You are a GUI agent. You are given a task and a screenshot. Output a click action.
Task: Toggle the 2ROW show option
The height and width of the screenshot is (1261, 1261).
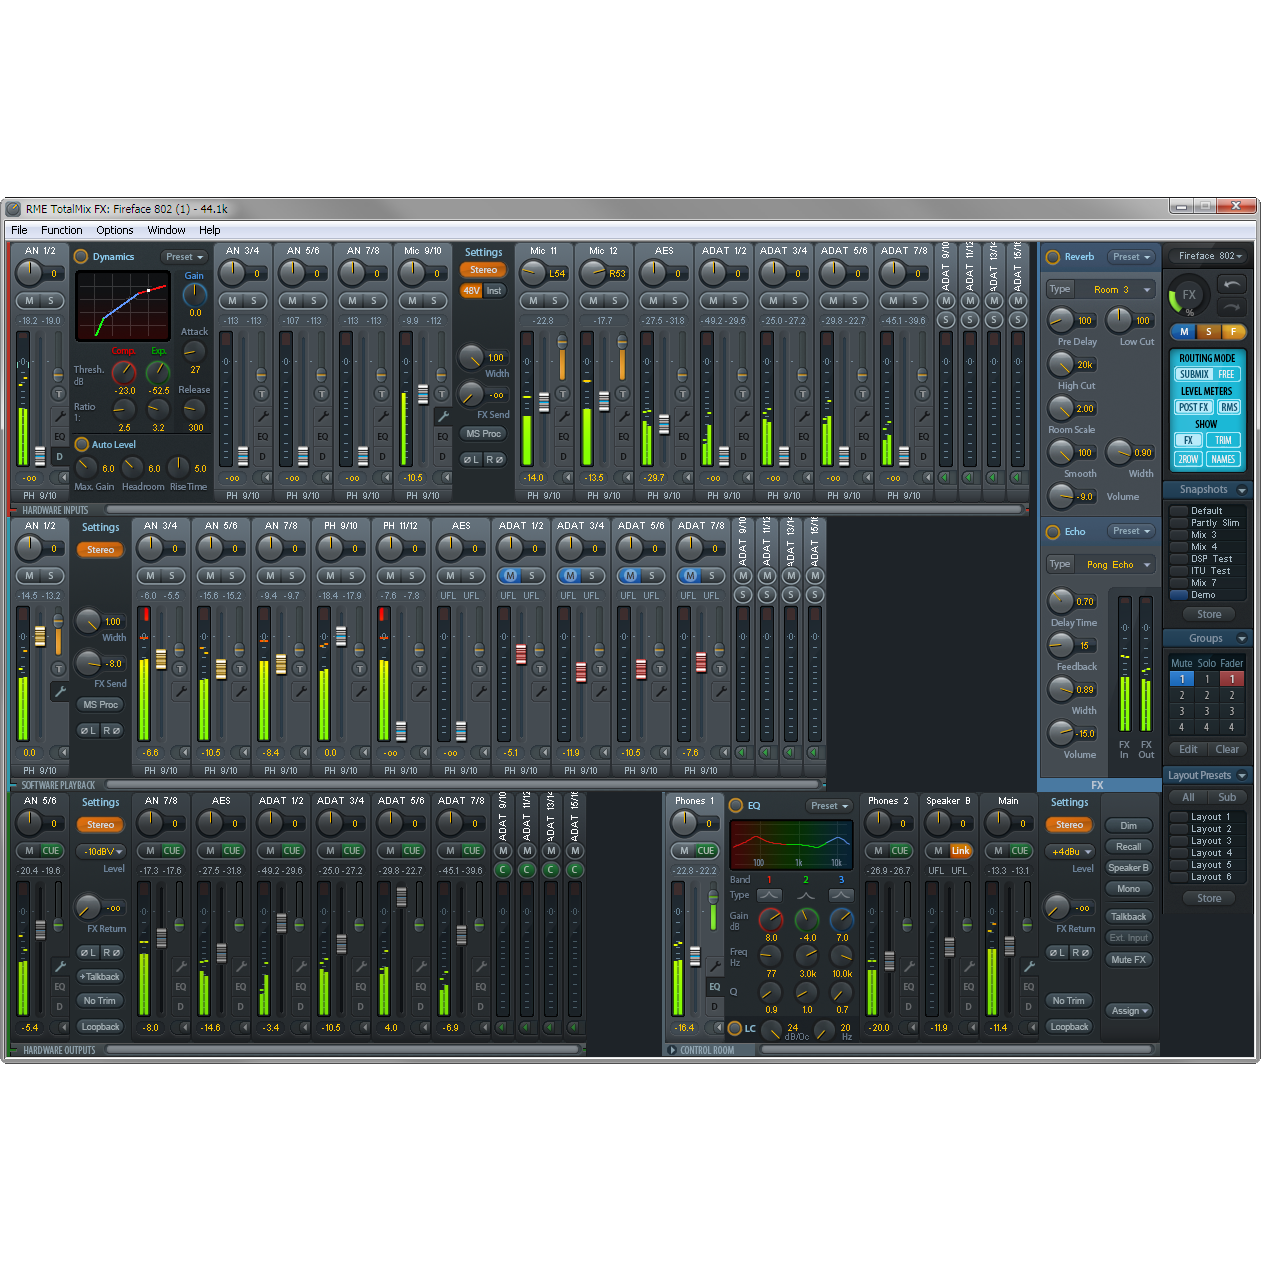pos(1188,459)
